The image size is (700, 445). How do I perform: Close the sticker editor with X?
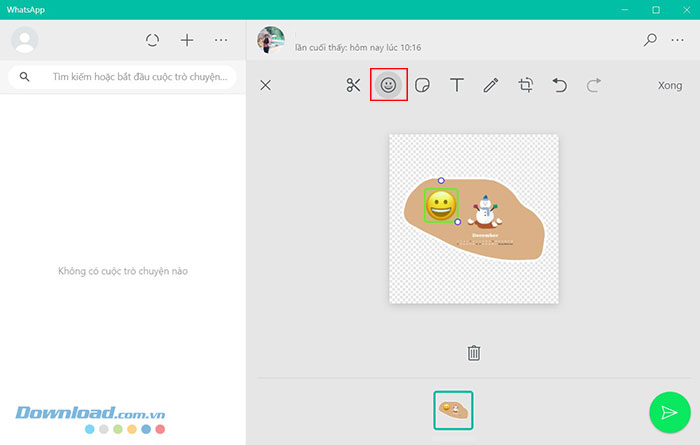click(265, 85)
